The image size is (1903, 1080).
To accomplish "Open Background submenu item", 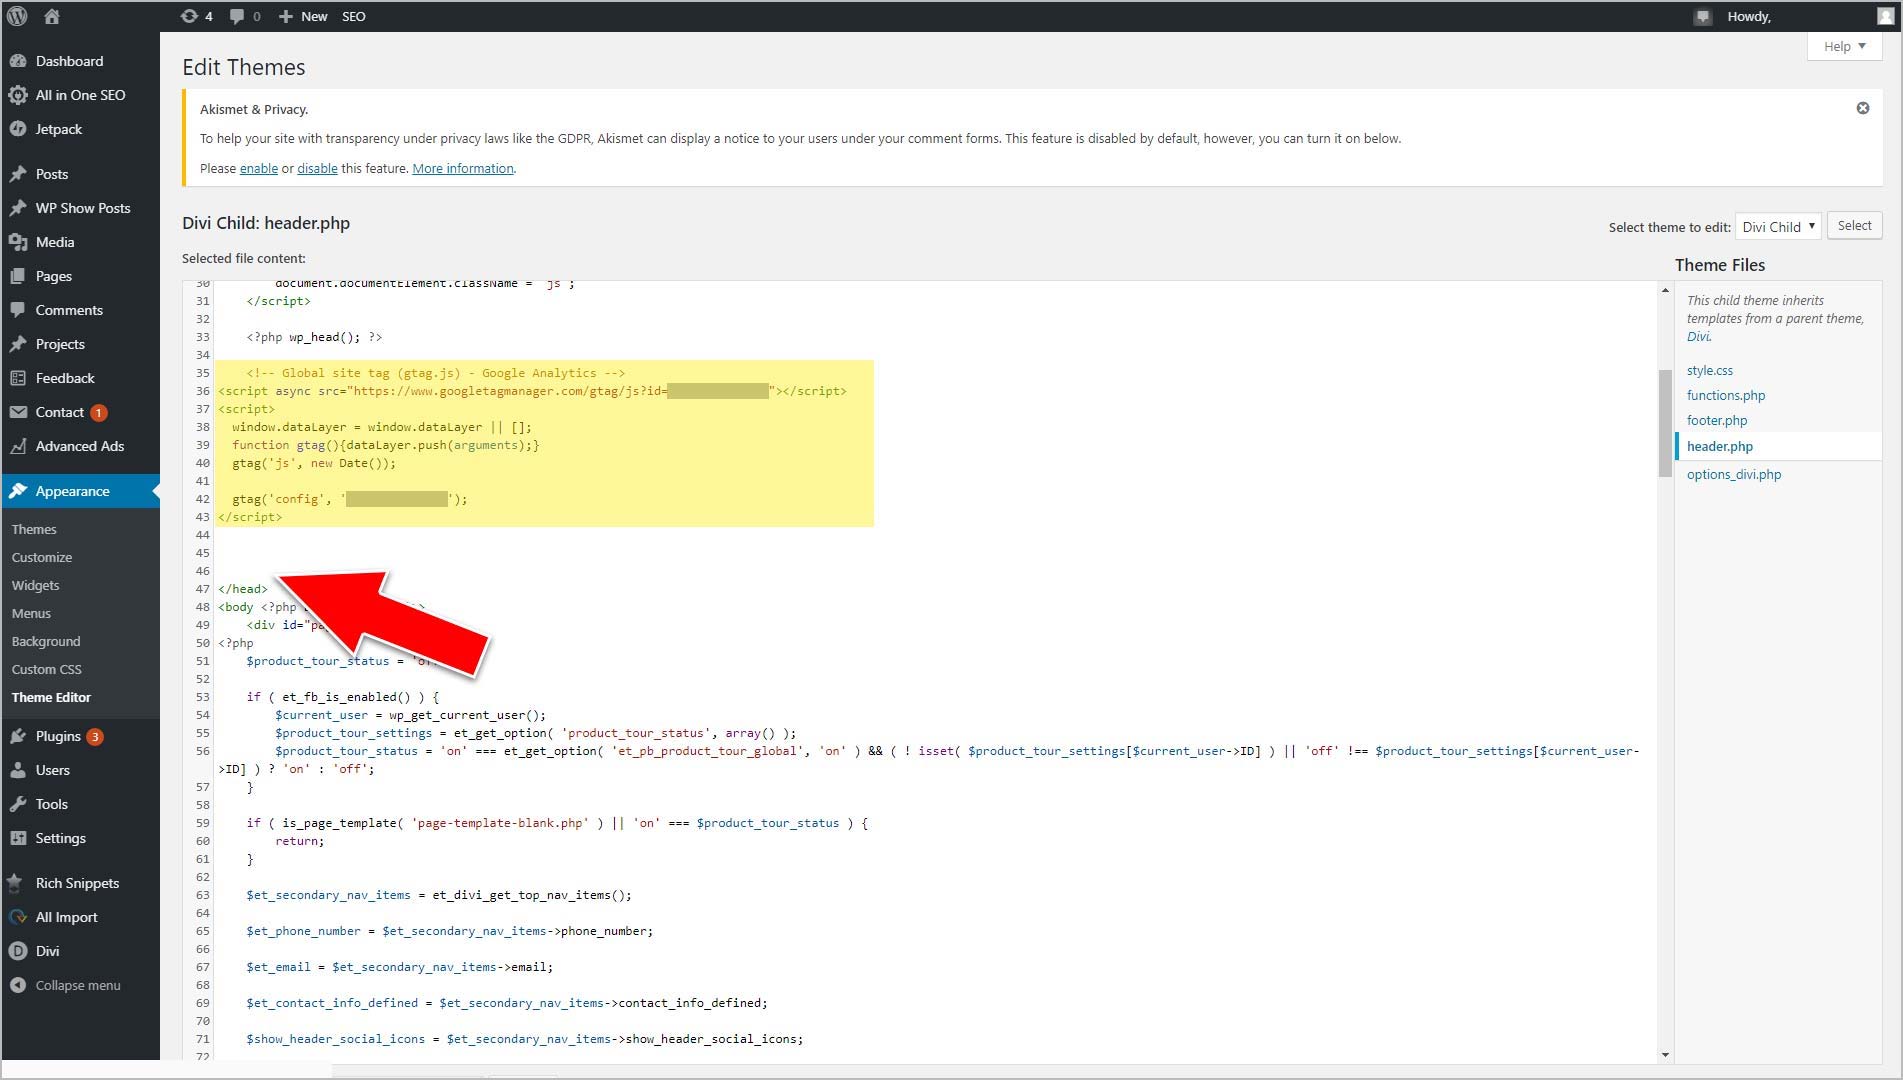I will tap(46, 641).
